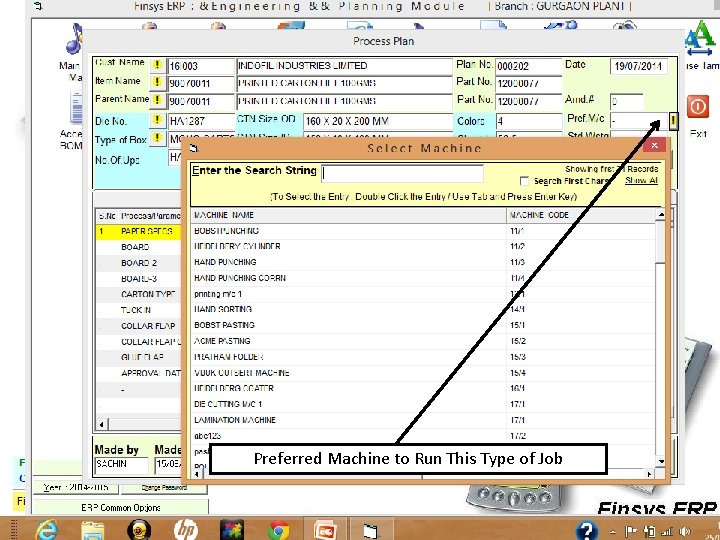This screenshot has height=540, width=720.
Task: Click the machine list scroll right arrow
Action: pos(649,474)
